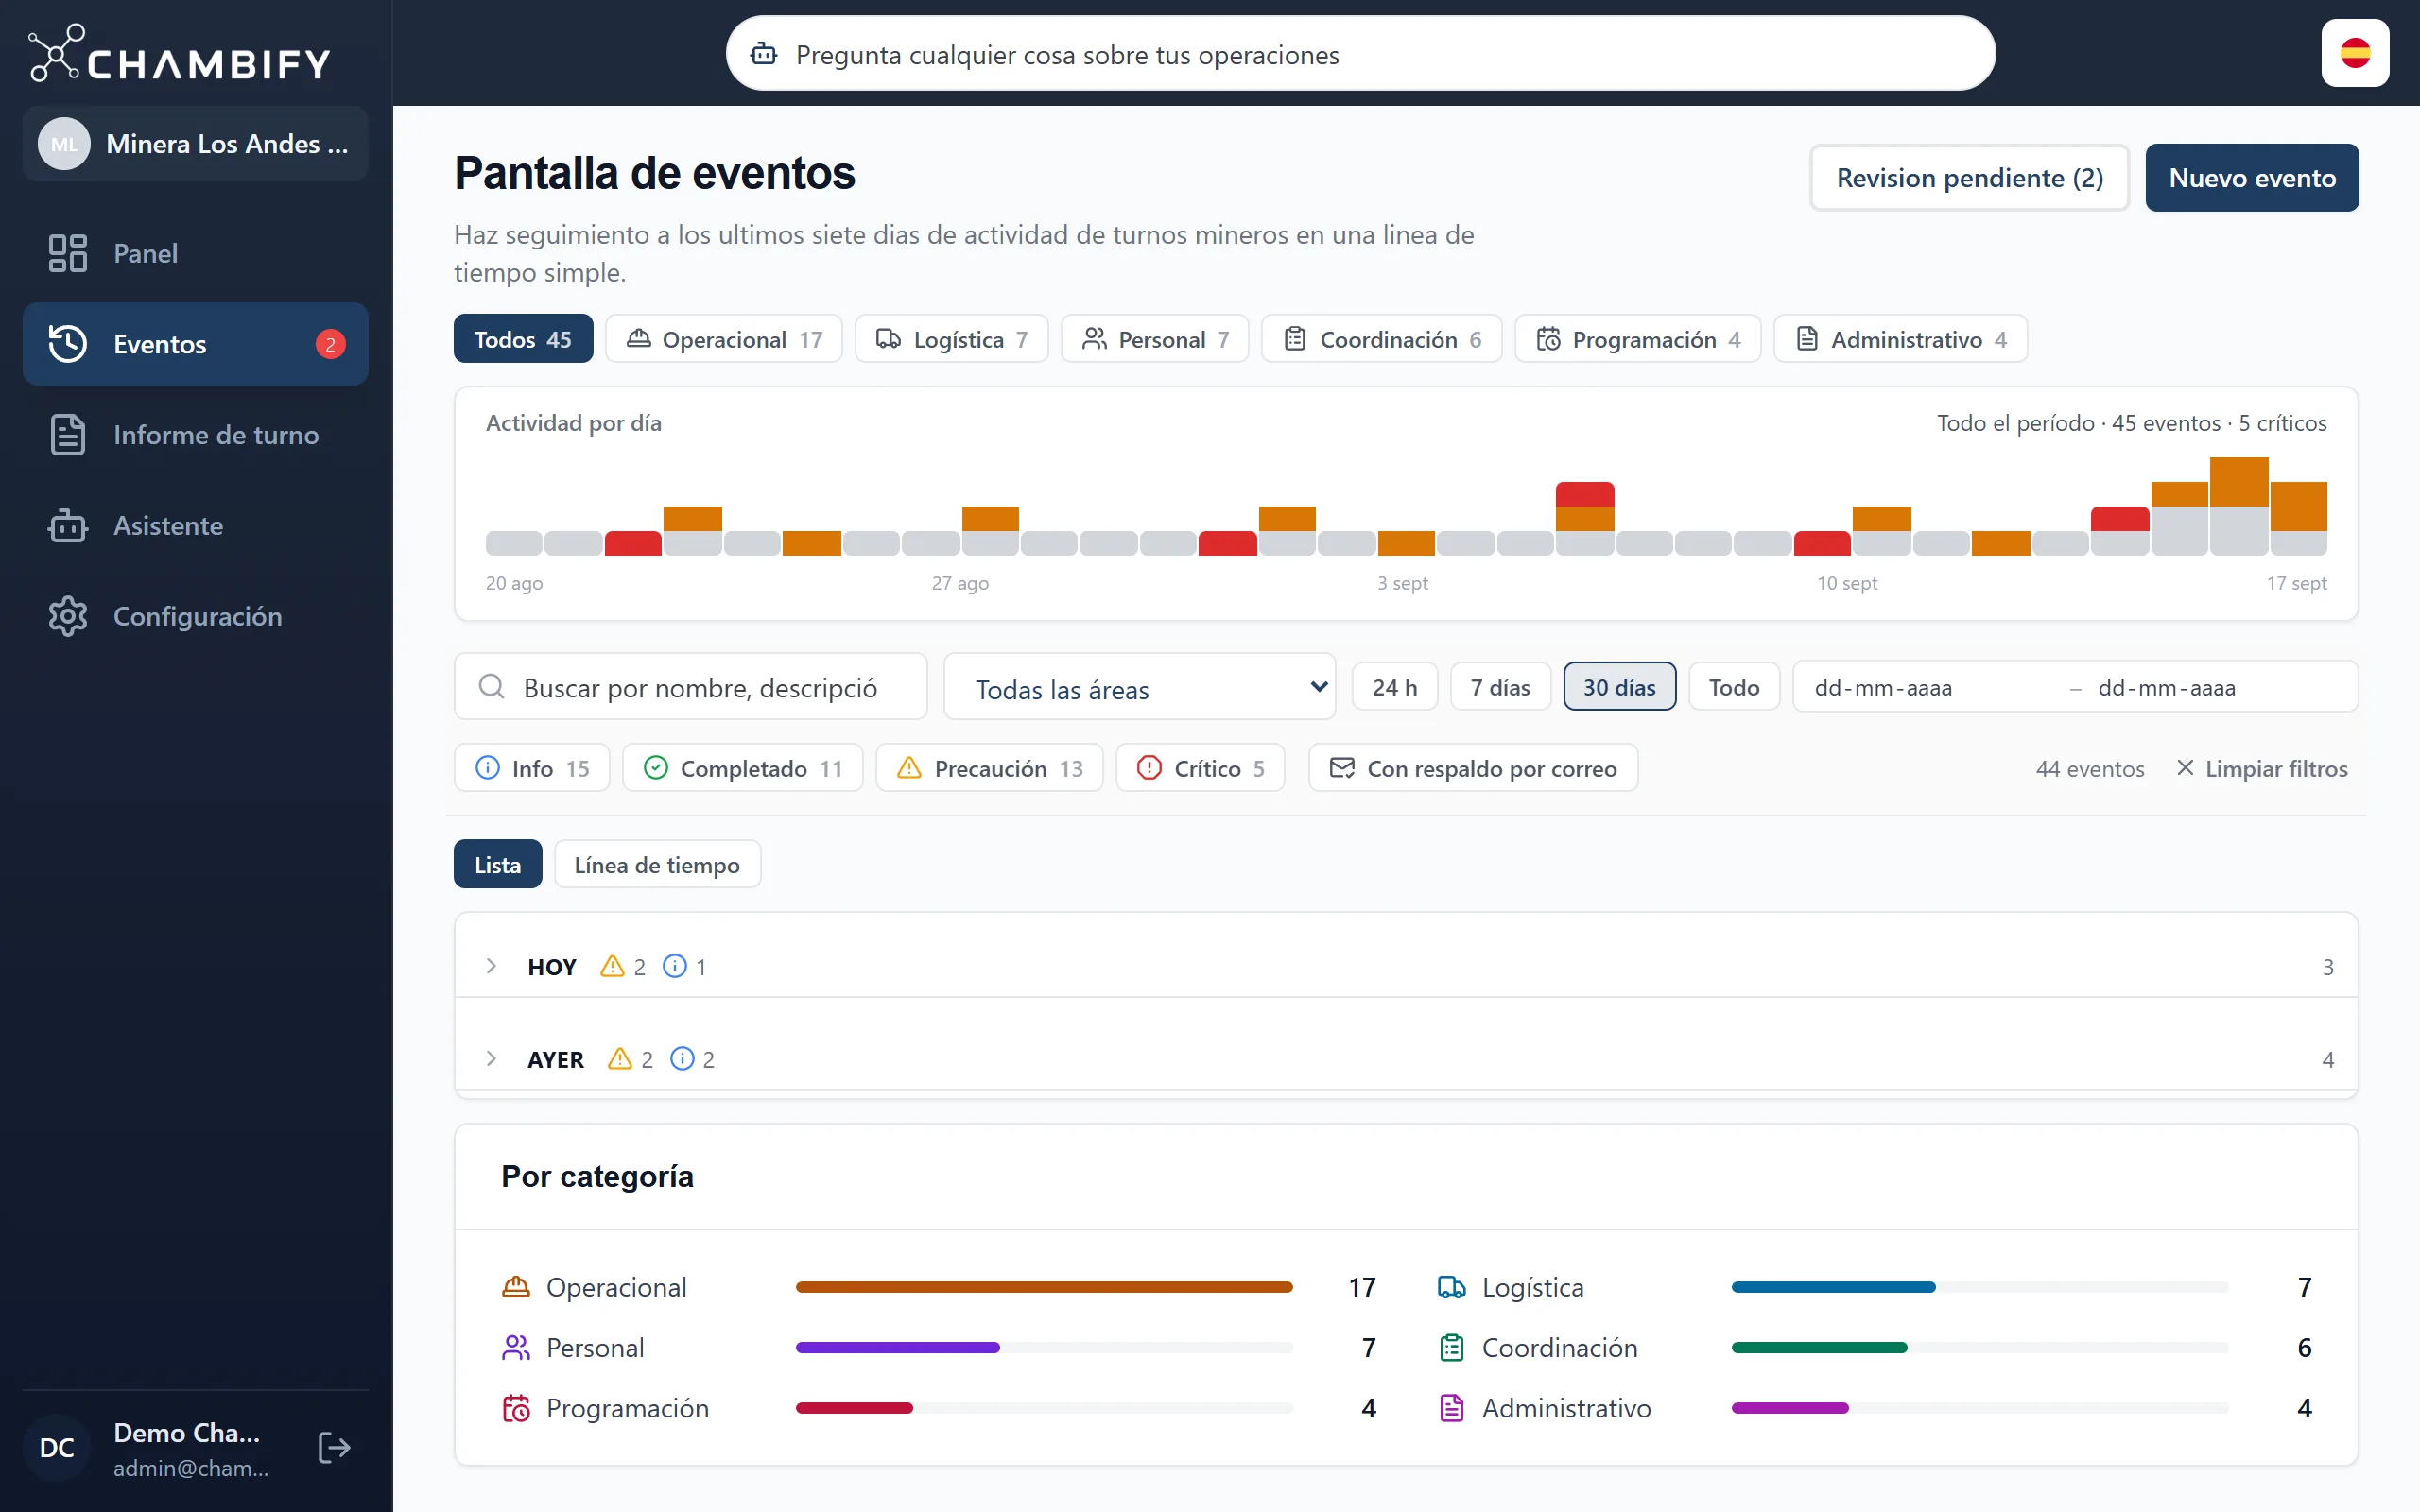Image resolution: width=2420 pixels, height=1512 pixels.
Task: Select the Coordinación 6 category tab
Action: [x=1382, y=339]
